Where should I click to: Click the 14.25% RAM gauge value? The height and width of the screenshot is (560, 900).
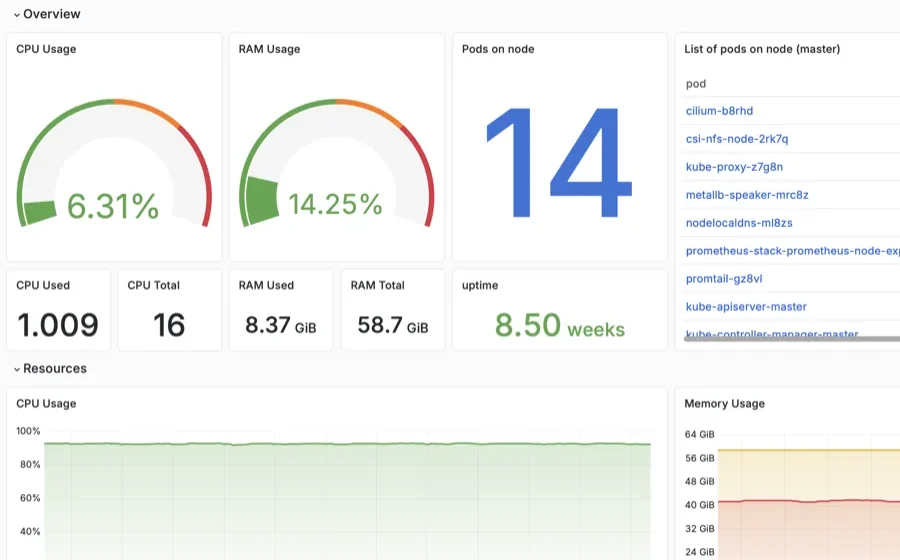[335, 204]
